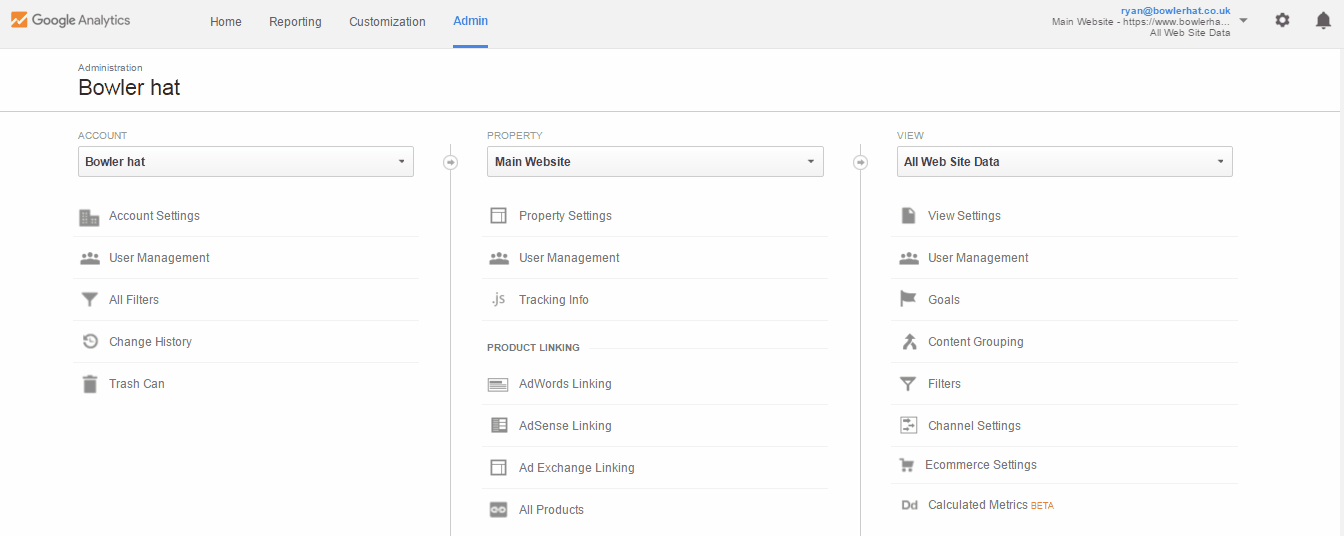
Task: Expand the account switcher arrow in header
Action: click(x=1243, y=20)
